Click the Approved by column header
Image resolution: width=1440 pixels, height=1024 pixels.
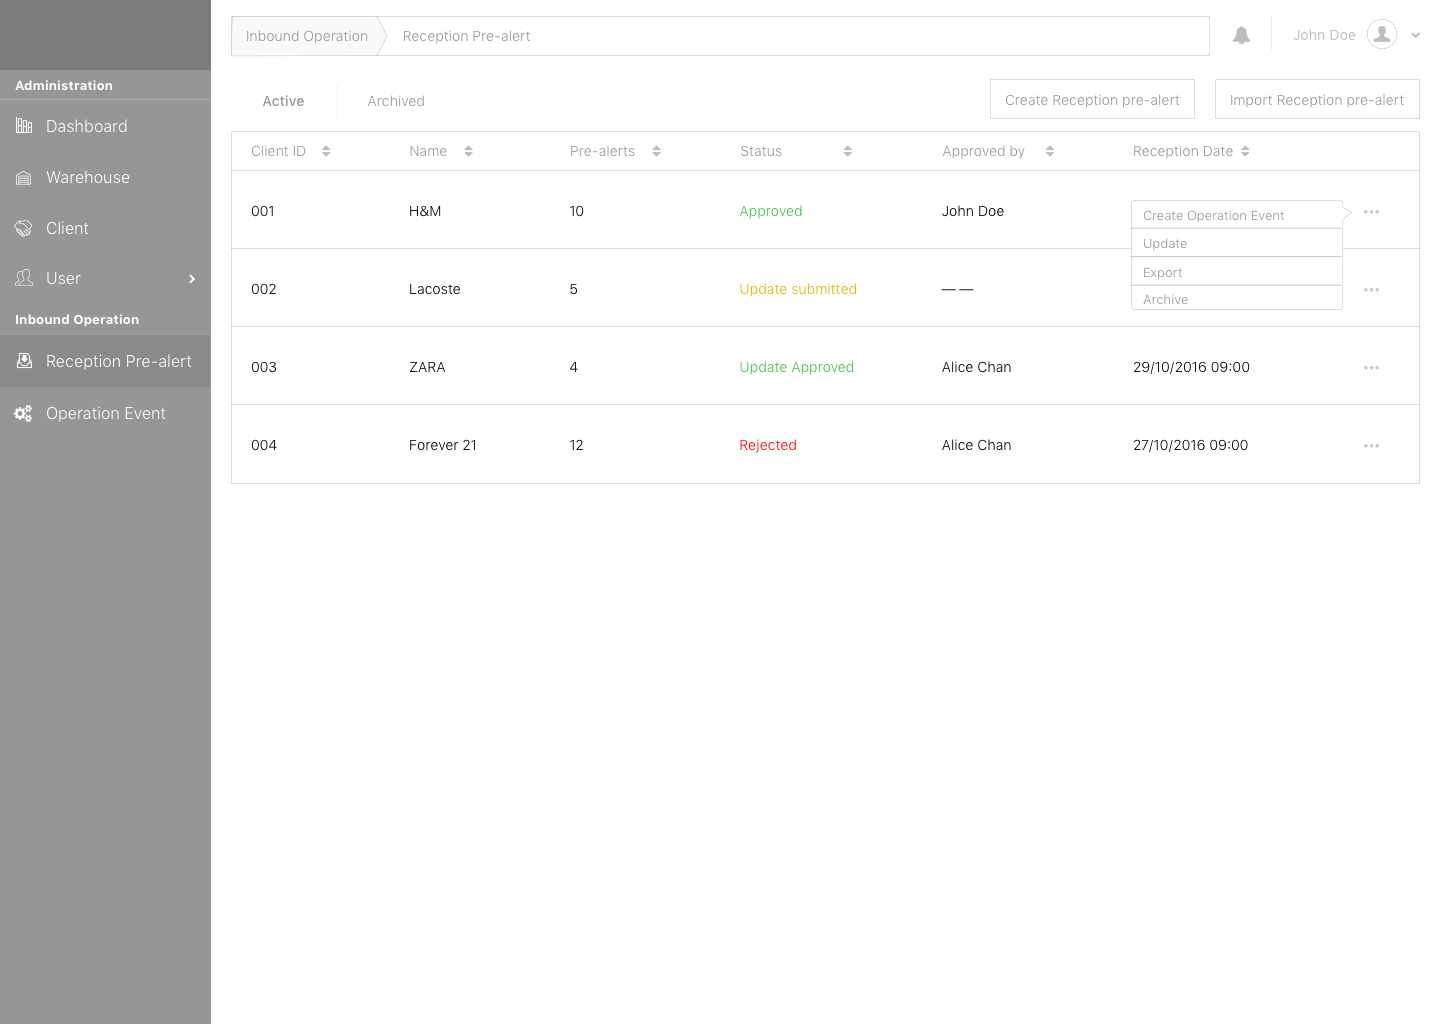(x=983, y=151)
